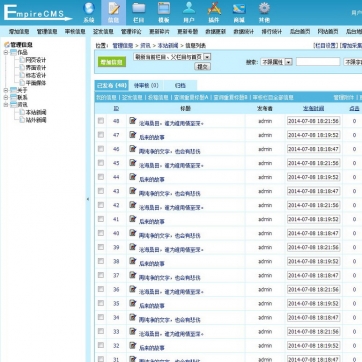Open the 本站新闻 breadcrumb link
The image size is (362, 362).
tap(167, 45)
